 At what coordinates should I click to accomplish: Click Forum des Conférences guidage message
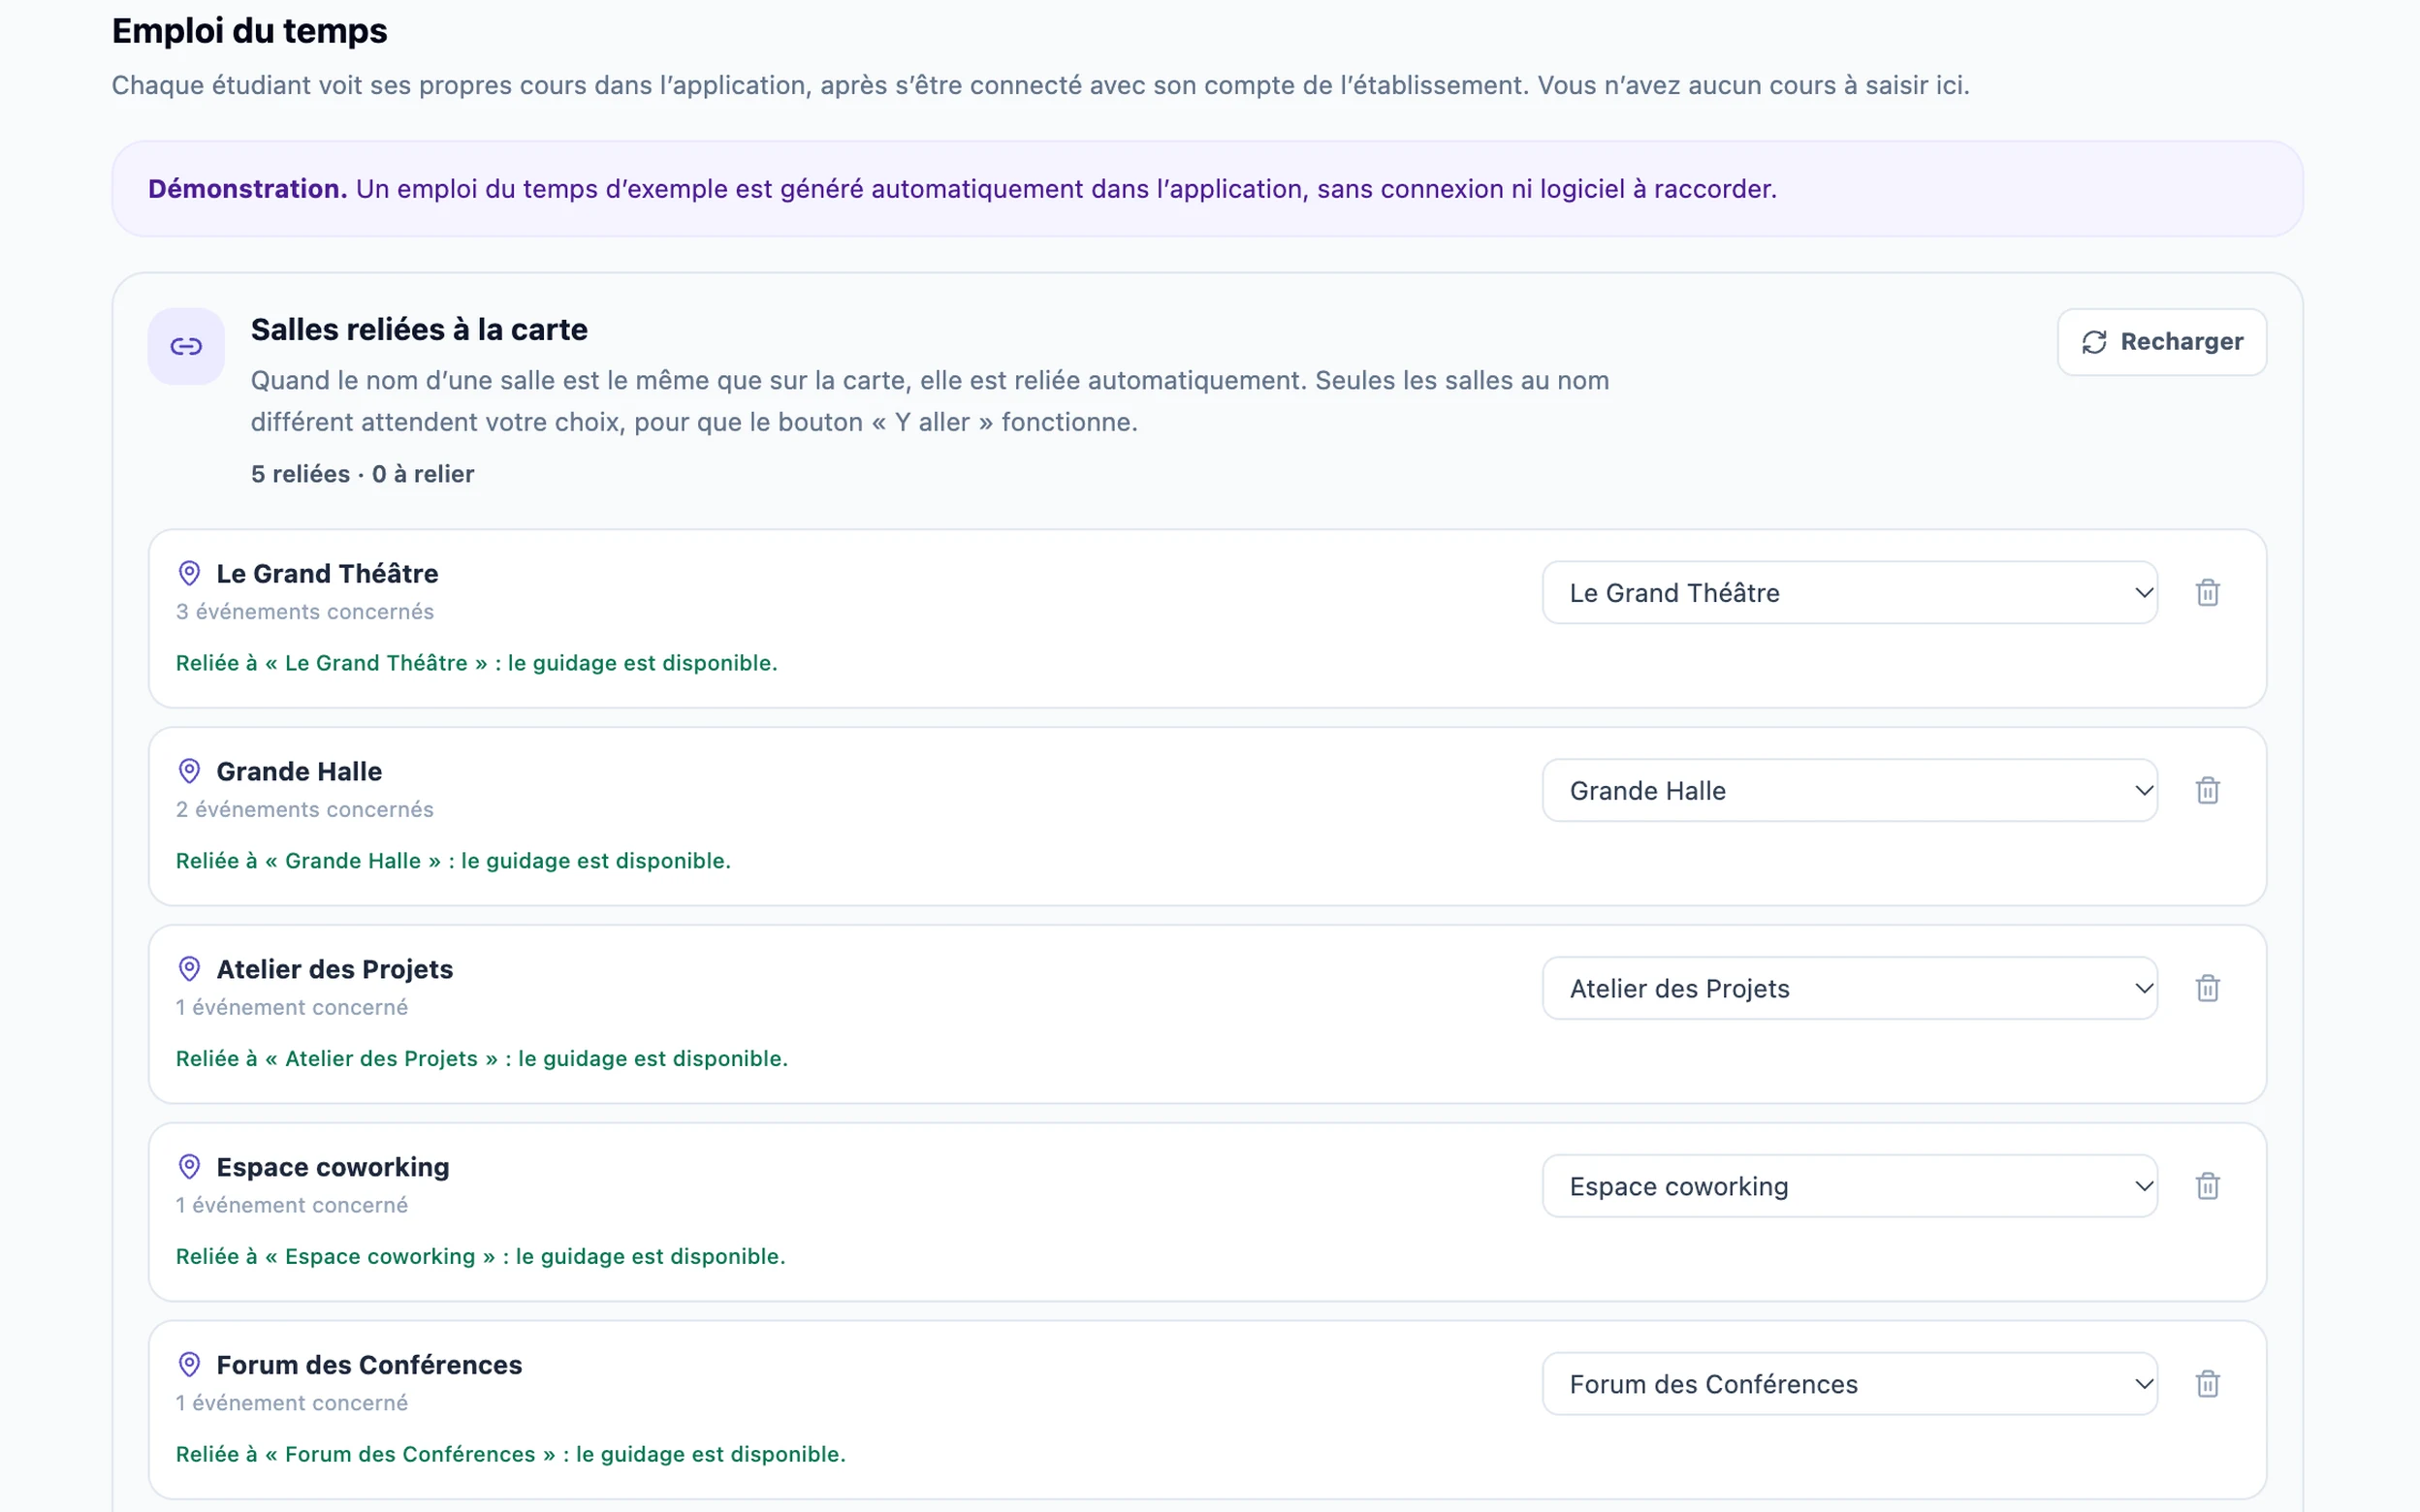click(x=510, y=1456)
